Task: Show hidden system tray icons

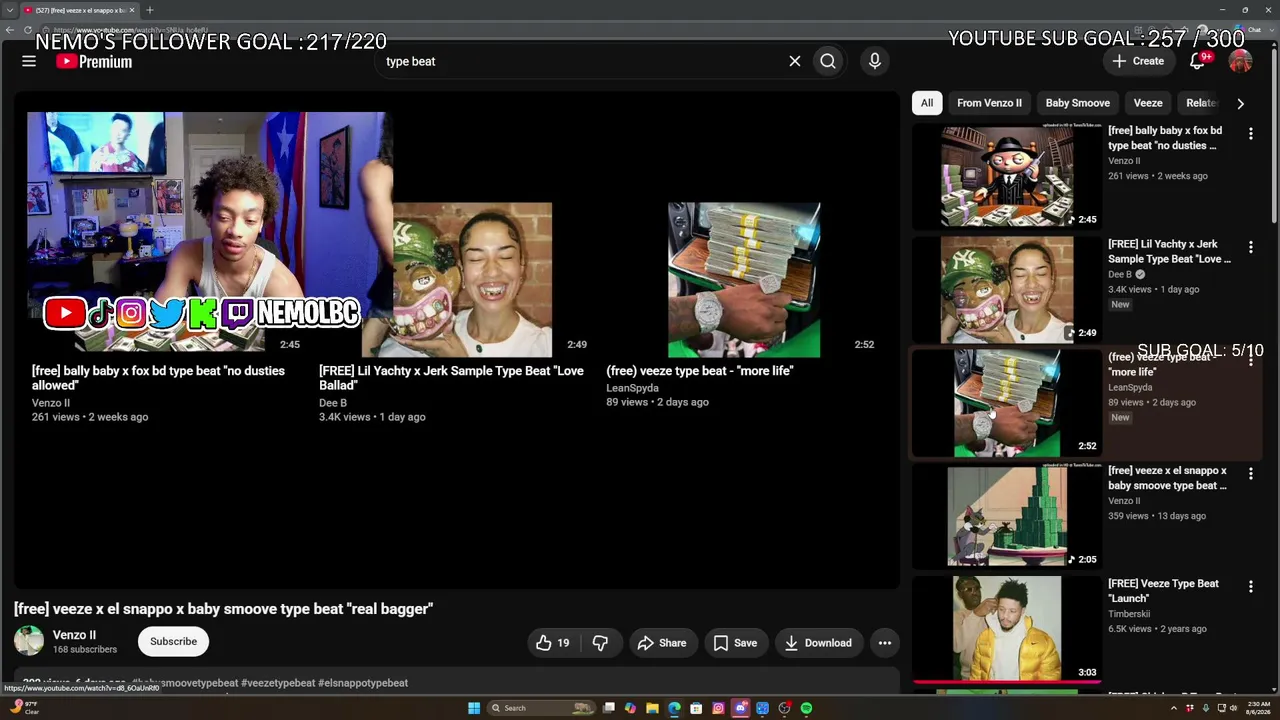Action: (1175, 708)
